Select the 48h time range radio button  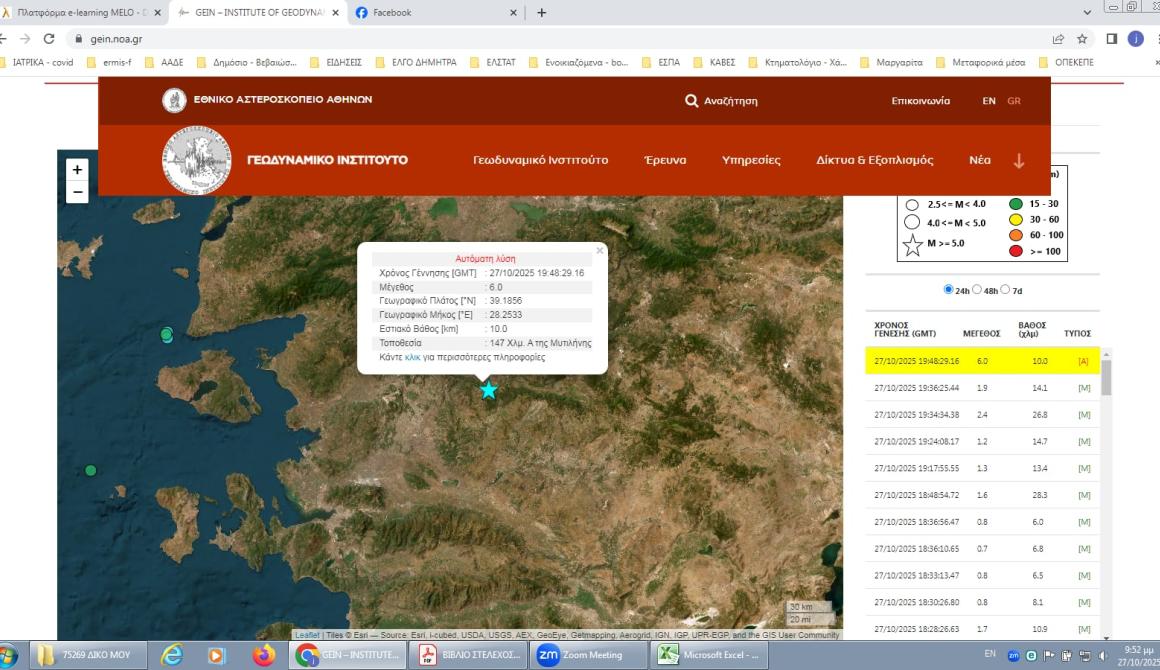point(978,290)
